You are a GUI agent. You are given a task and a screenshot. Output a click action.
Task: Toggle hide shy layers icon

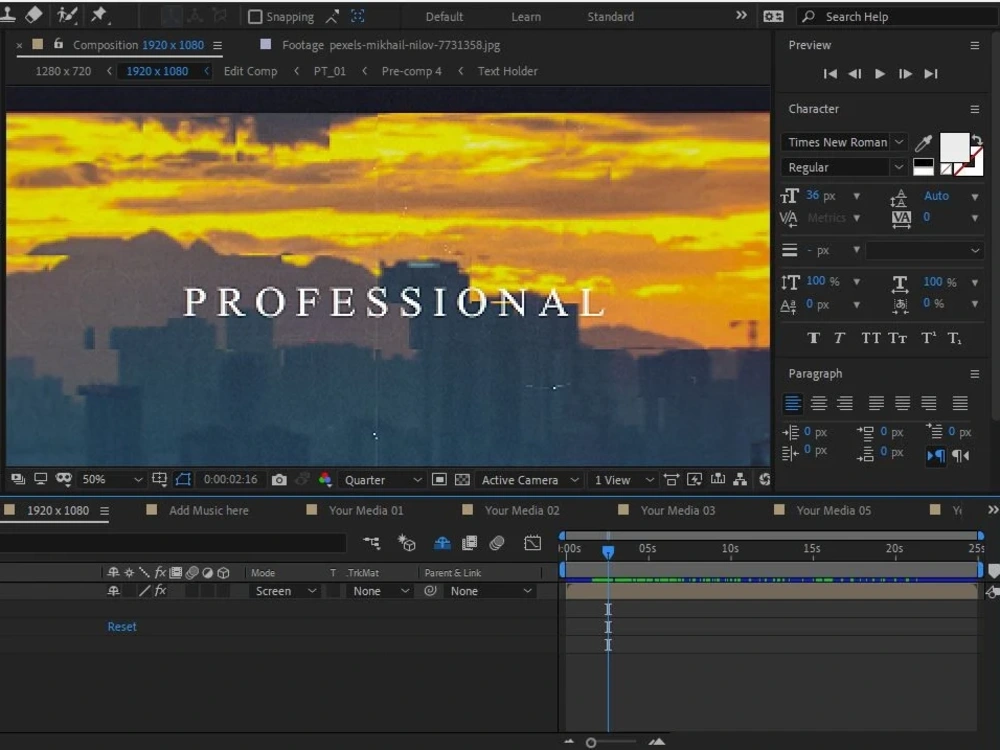442,543
